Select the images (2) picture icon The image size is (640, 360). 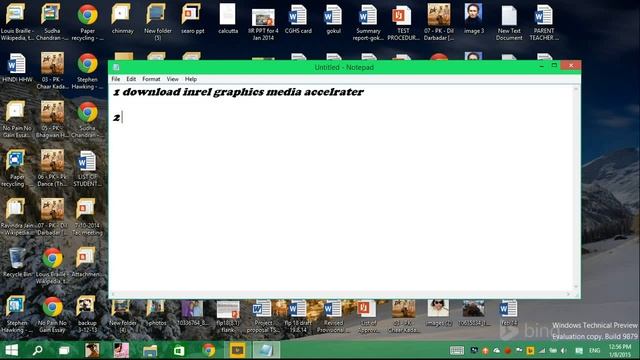coord(438,313)
